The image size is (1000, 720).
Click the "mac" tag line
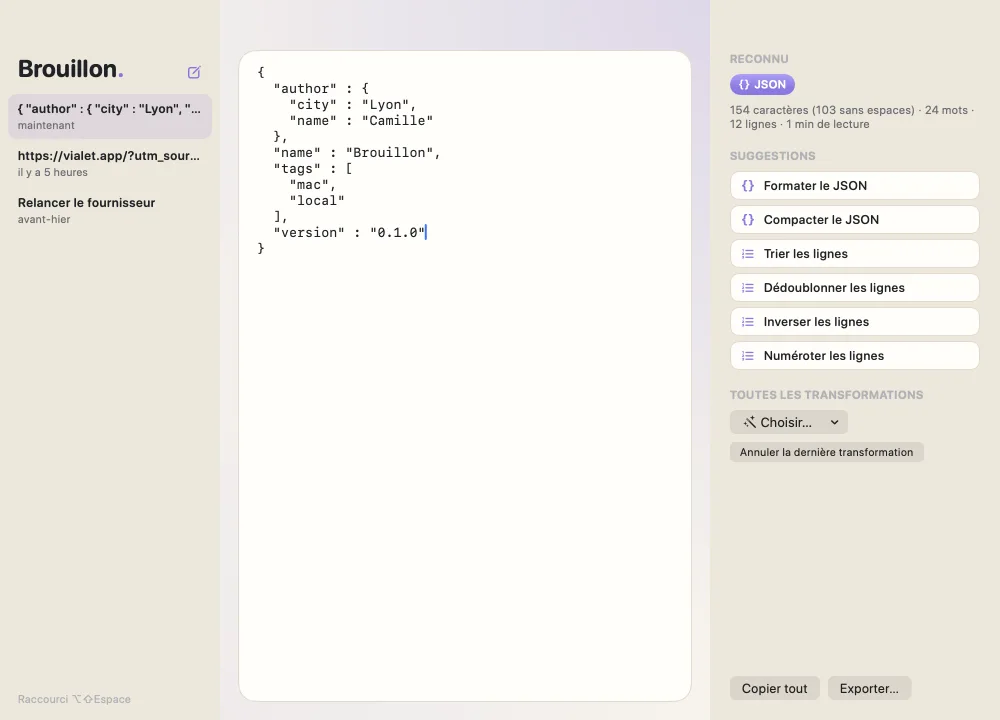click(x=312, y=185)
